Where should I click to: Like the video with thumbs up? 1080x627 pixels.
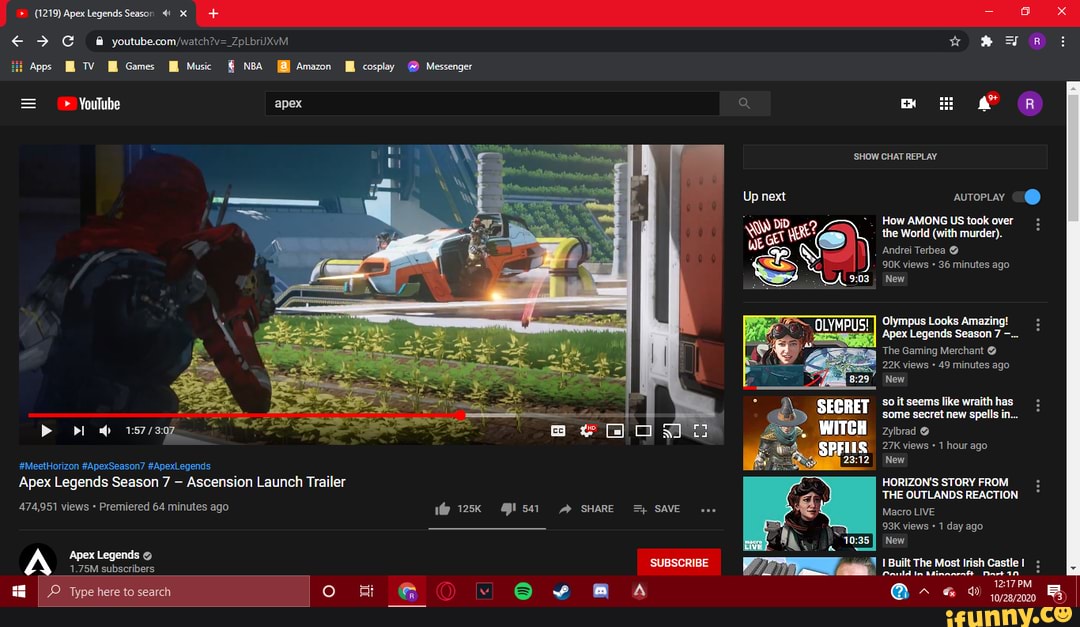pyautogui.click(x=458, y=508)
